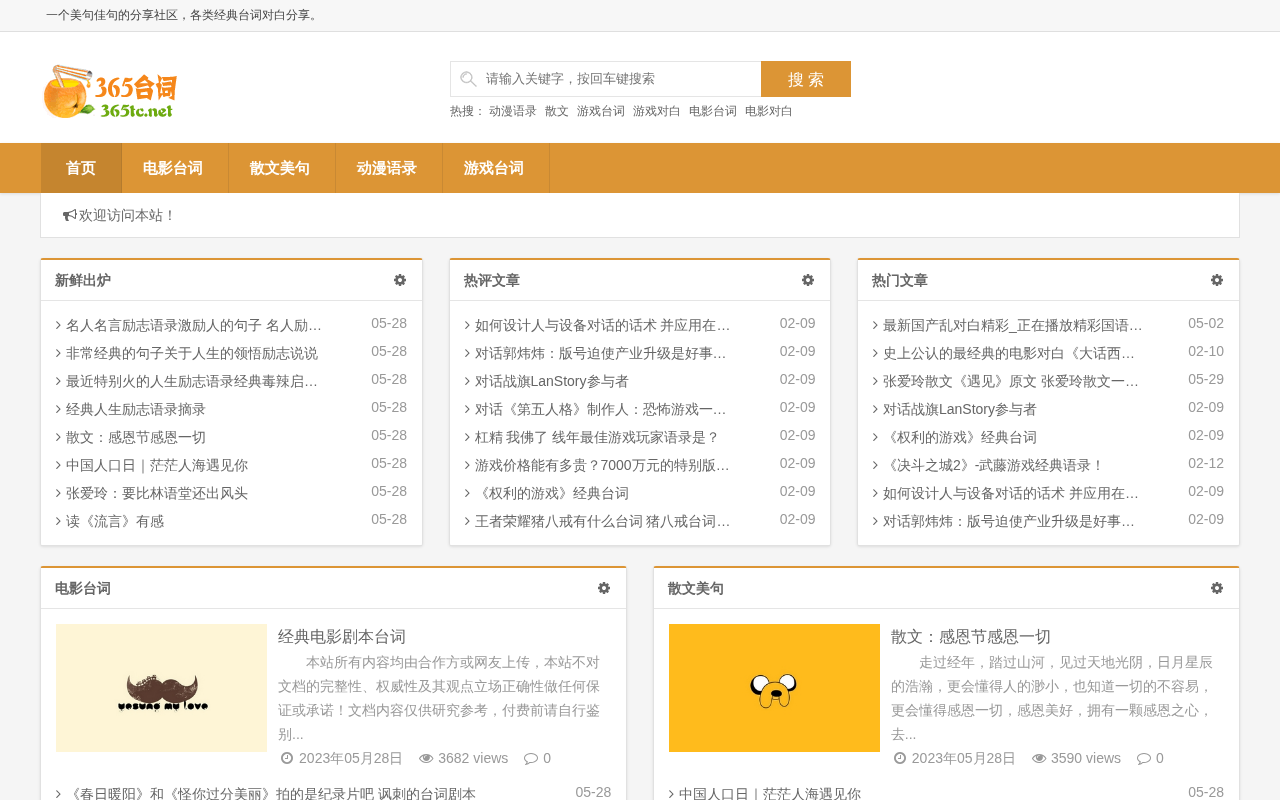The height and width of the screenshot is (800, 1280).
Task: Open the yellow Jake cartoon thumbnail
Action: (x=774, y=688)
